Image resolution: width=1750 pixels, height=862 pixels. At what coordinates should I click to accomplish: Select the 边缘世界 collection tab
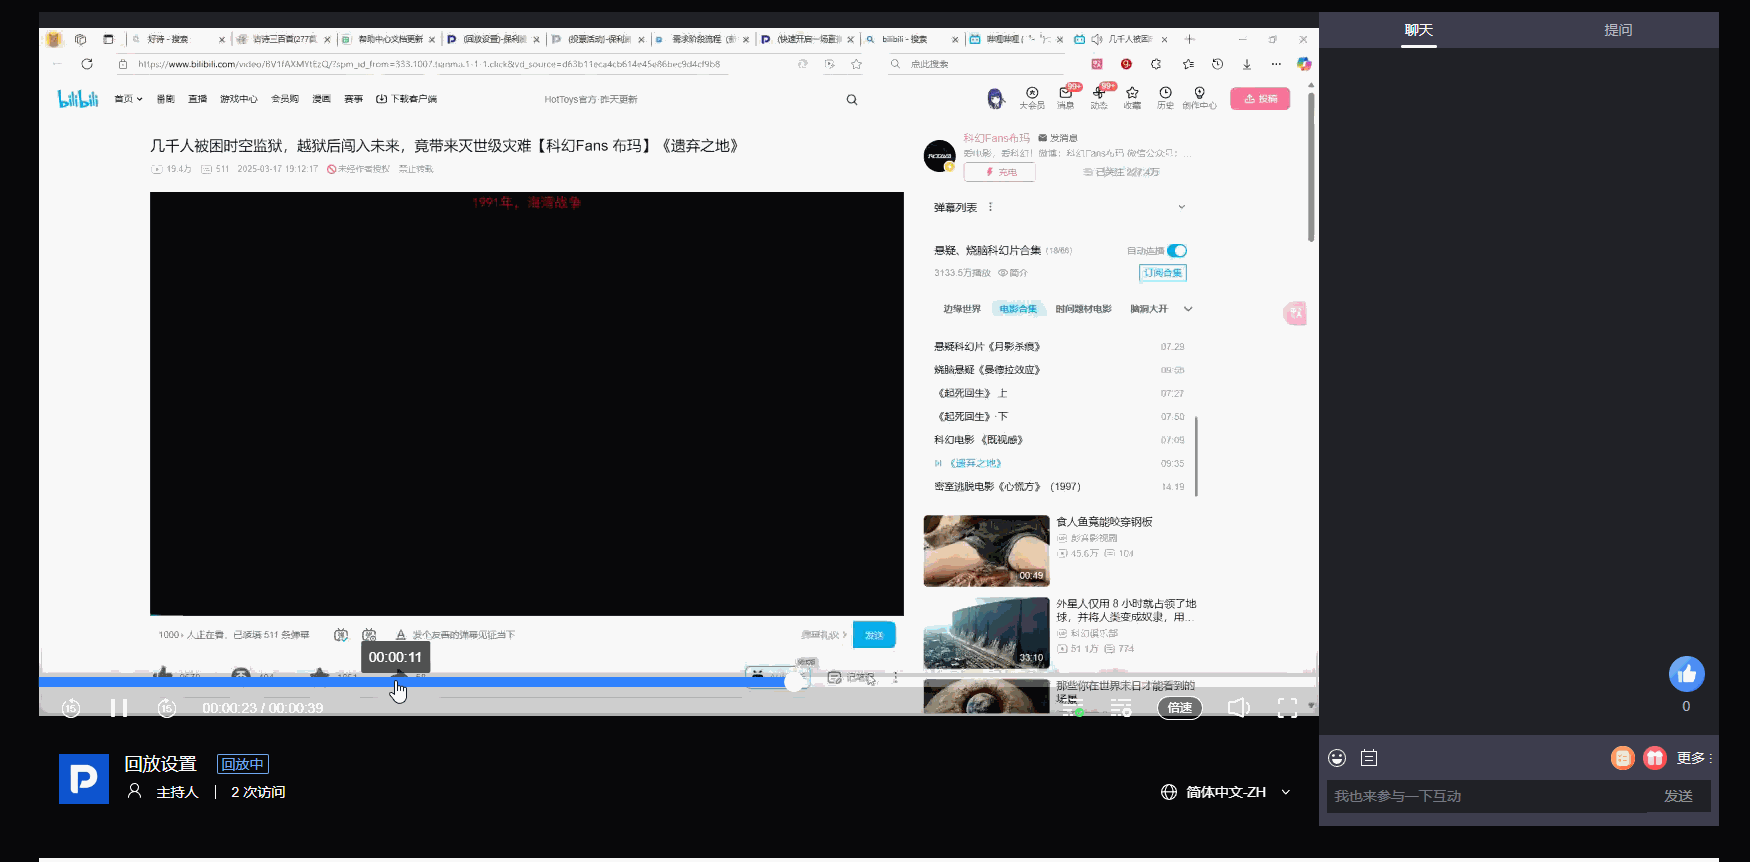[962, 309]
